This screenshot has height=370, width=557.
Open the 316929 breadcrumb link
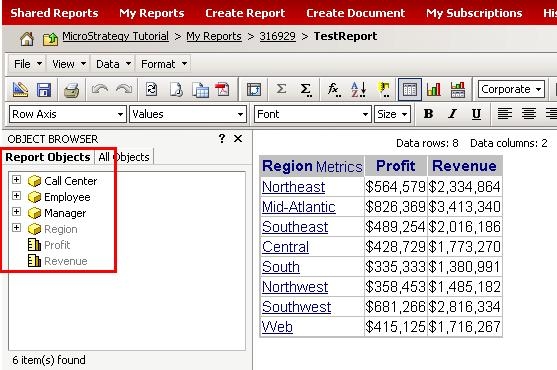[277, 36]
